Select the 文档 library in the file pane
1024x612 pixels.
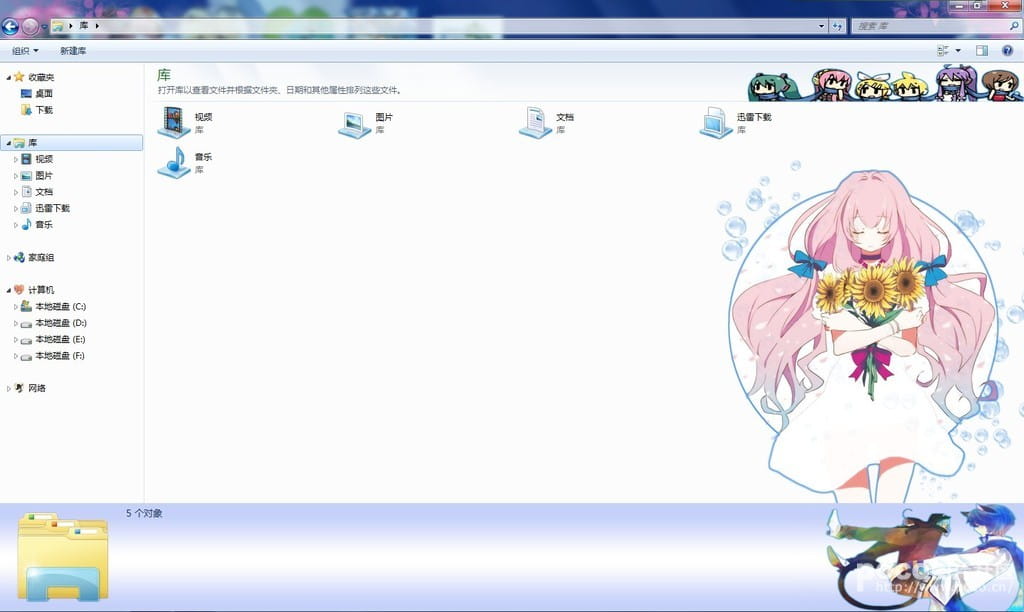click(547, 122)
